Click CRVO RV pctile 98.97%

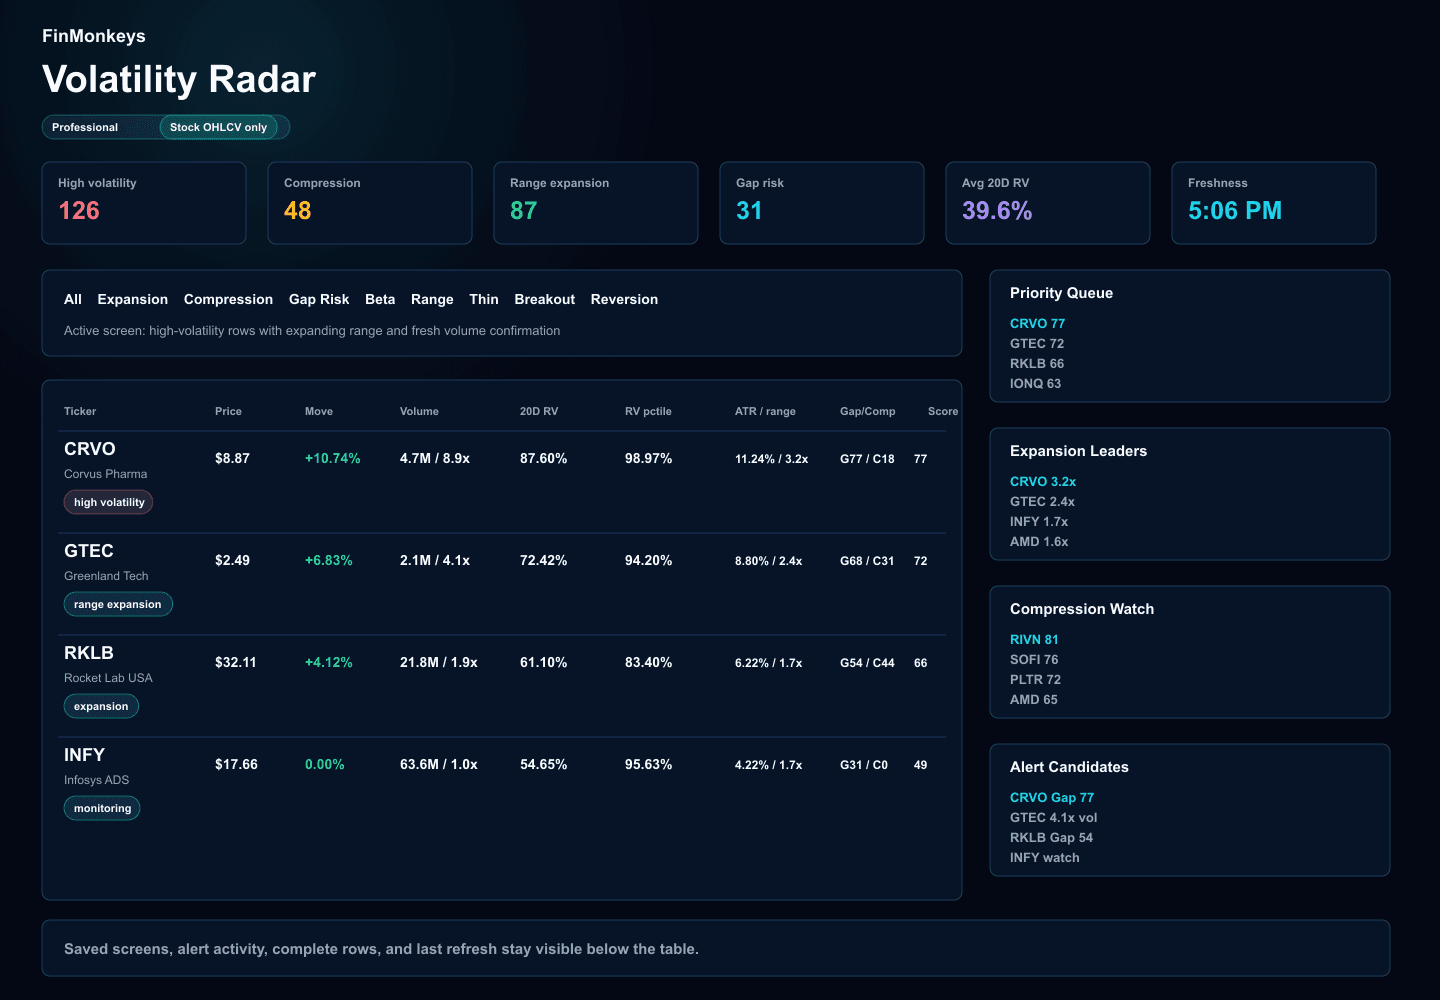[x=648, y=458]
